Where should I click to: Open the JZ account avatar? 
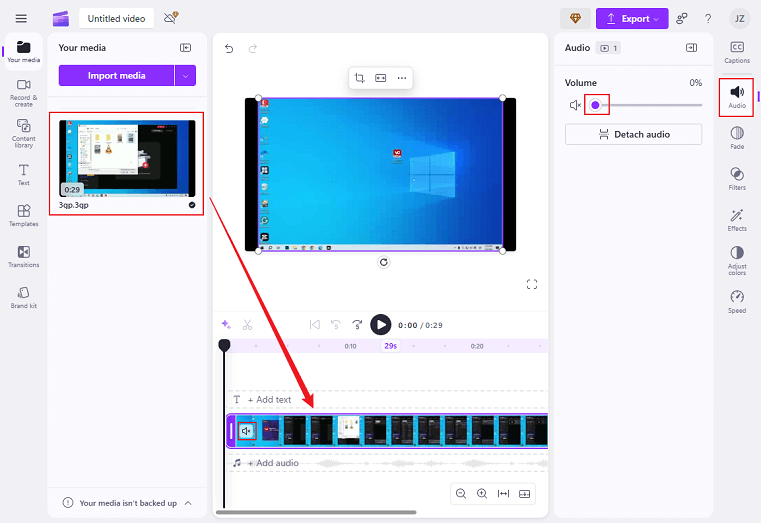(740, 18)
